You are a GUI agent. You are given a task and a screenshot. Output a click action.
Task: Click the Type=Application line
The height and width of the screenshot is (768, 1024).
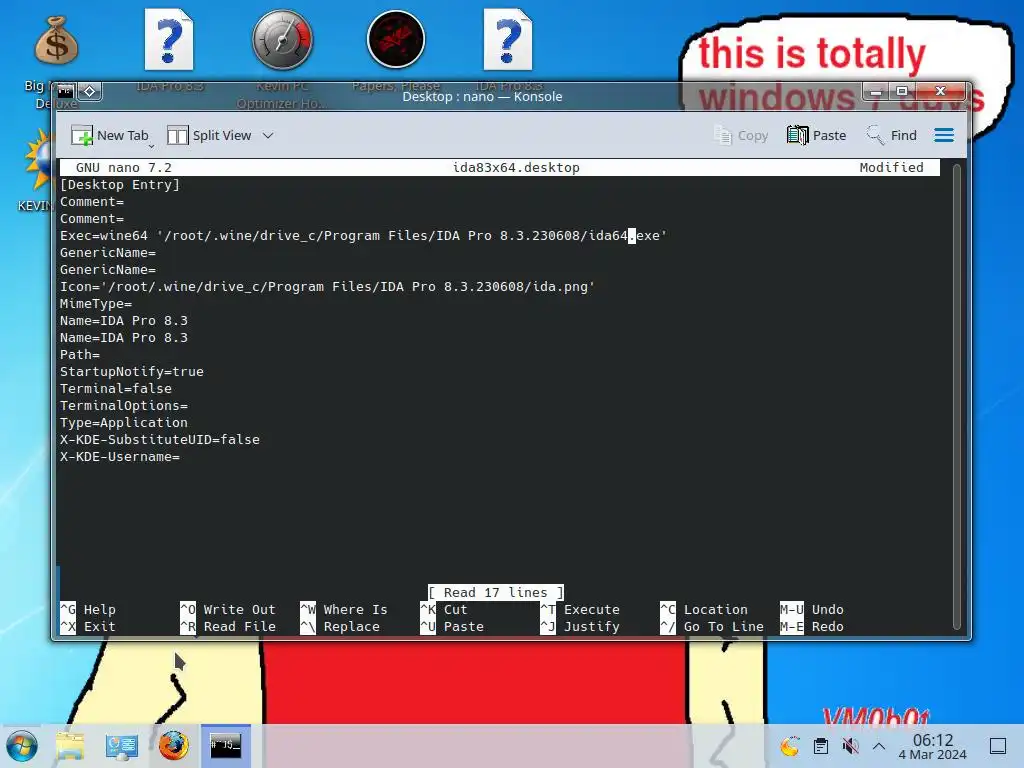pyautogui.click(x=124, y=423)
